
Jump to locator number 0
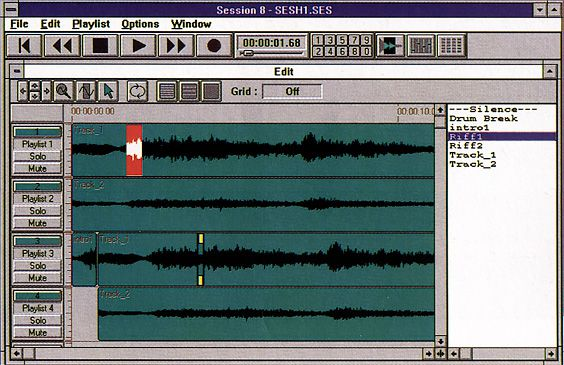pyautogui.click(x=366, y=51)
